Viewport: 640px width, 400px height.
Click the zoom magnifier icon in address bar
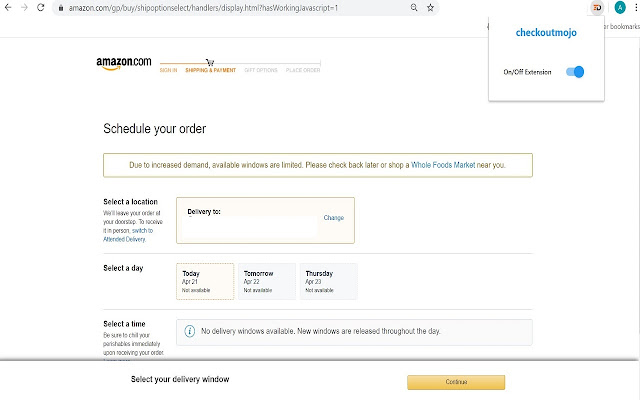coord(414,7)
